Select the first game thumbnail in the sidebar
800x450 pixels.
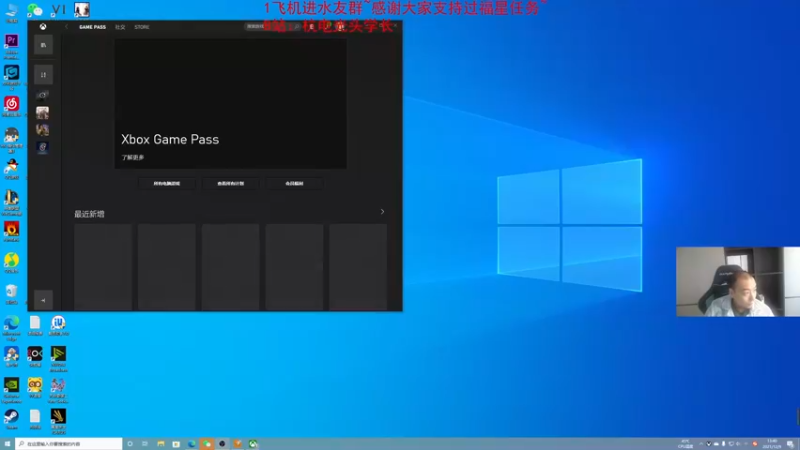point(42,95)
